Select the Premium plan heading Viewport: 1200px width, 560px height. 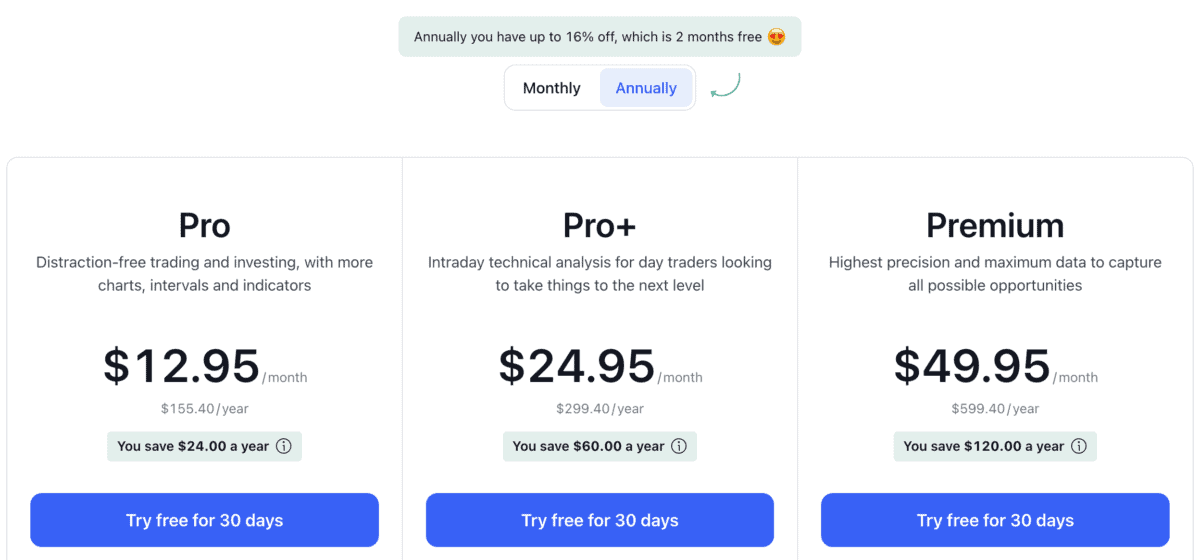click(x=995, y=226)
